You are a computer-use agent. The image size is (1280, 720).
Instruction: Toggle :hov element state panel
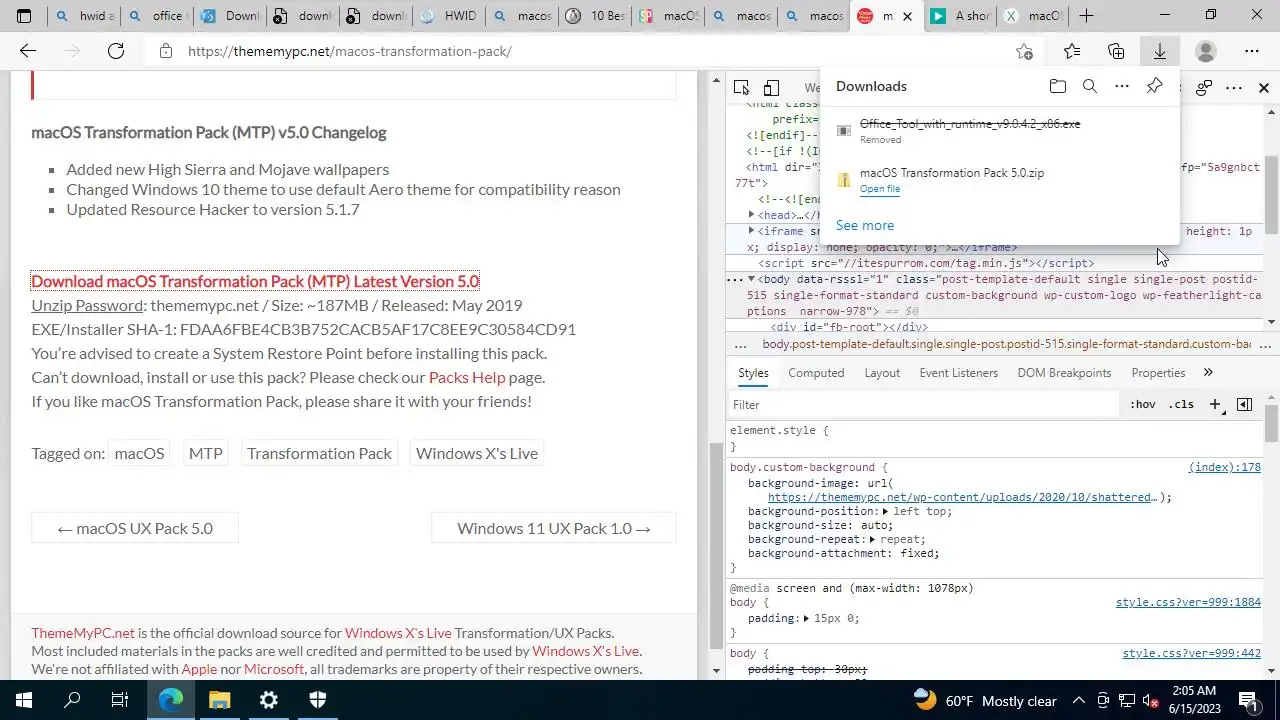pos(1142,405)
